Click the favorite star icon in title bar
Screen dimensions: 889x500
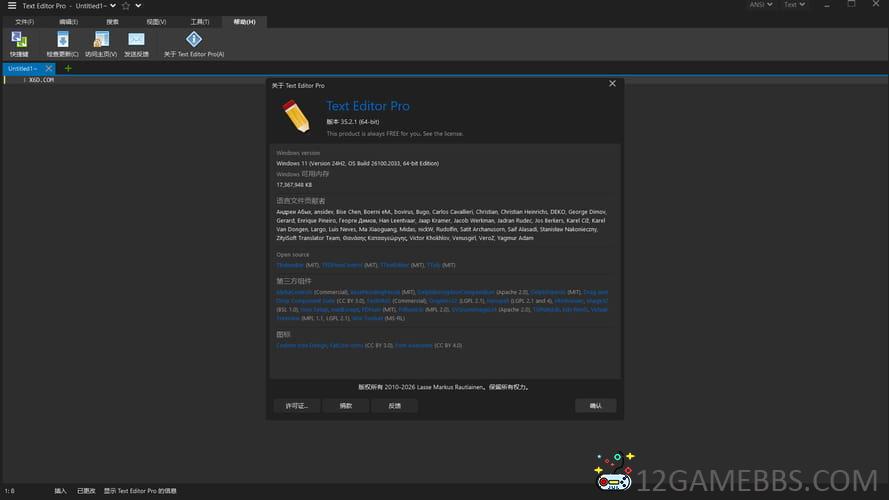[126, 5]
